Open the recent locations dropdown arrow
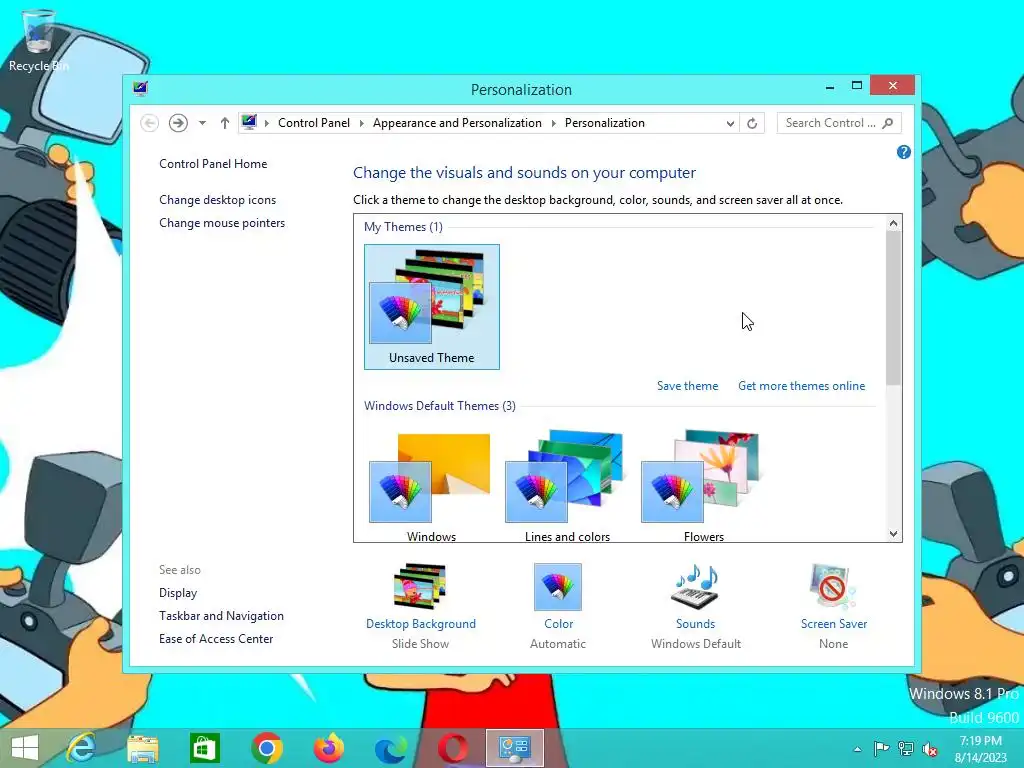The height and width of the screenshot is (768, 1024). pos(202,123)
